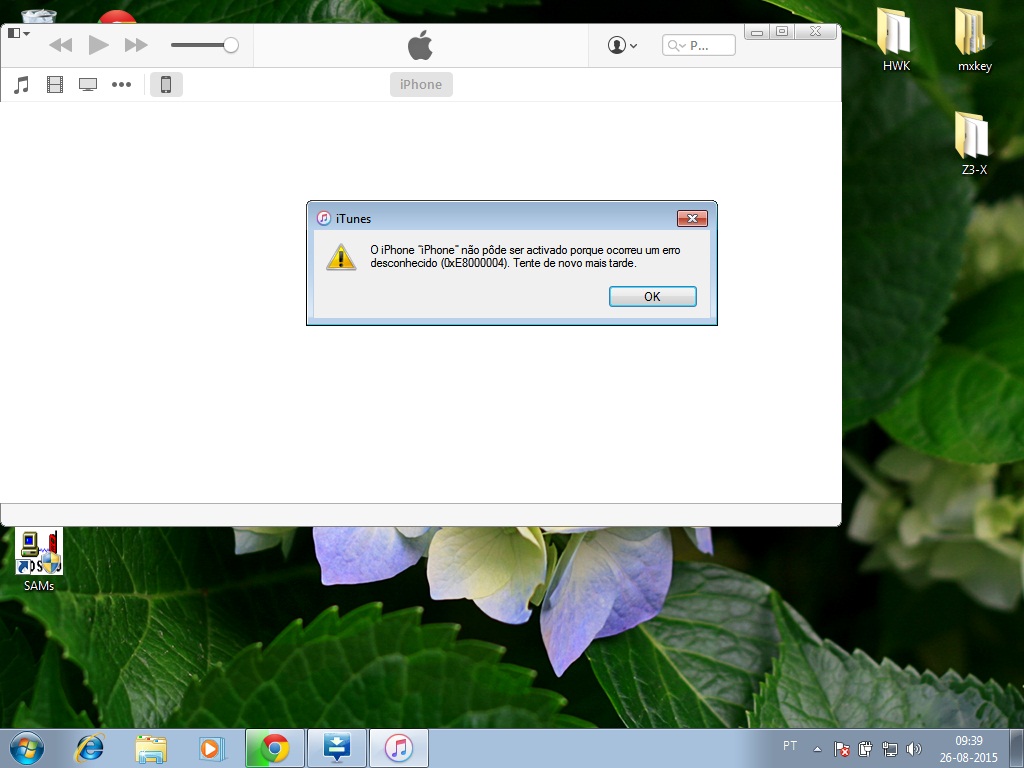The height and width of the screenshot is (768, 1024).
Task: Click the PT language indicator
Action: (790, 746)
